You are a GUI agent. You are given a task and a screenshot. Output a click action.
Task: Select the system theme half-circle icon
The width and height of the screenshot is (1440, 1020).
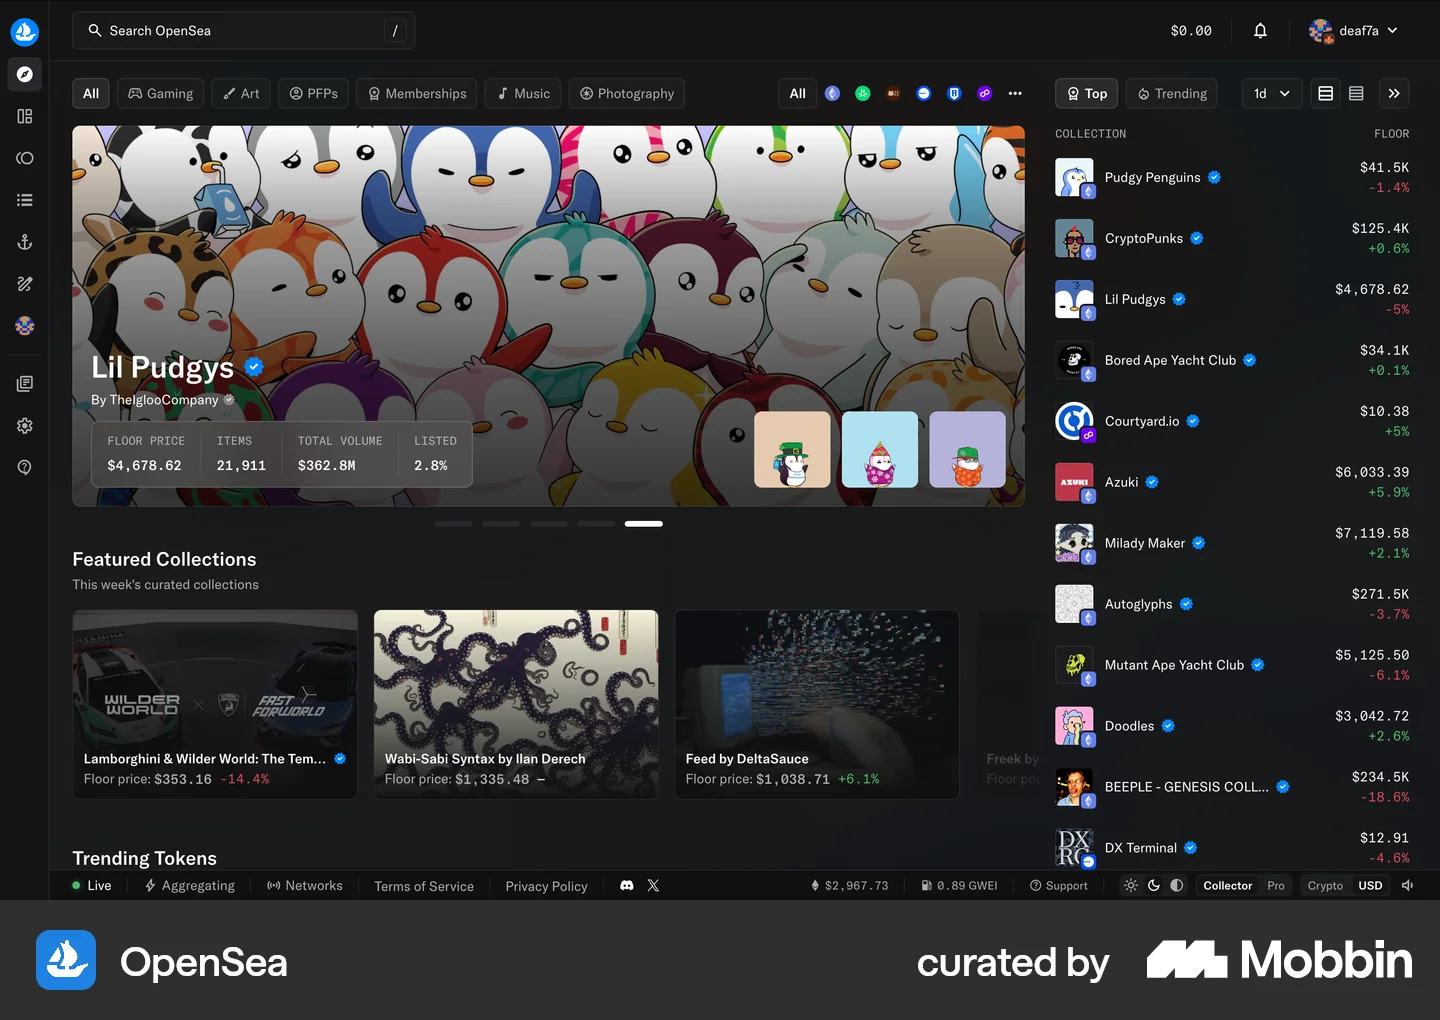click(1177, 886)
